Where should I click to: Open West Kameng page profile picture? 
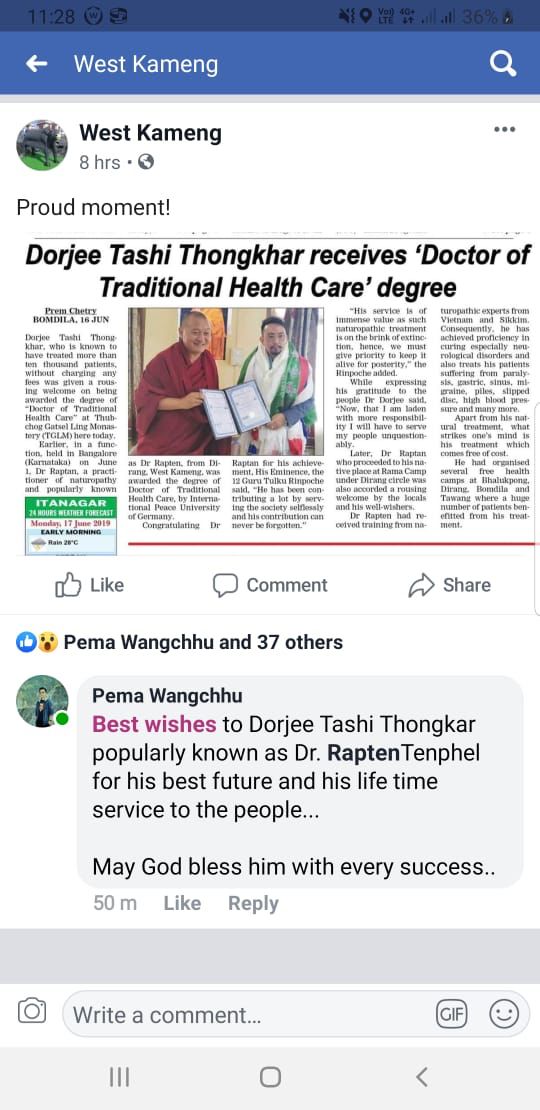pos(42,145)
